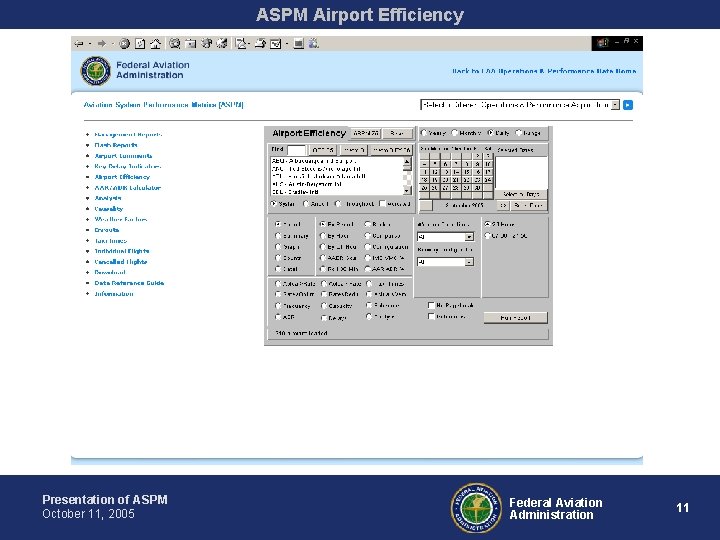This screenshot has width=720, height=540.
Task: Open the first All dropdown in the form
Action: (x=445, y=237)
